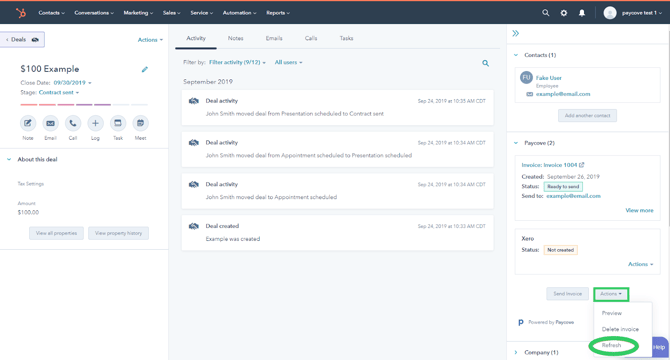
Task: Click the deal stage progress bar
Action: click(x=84, y=105)
